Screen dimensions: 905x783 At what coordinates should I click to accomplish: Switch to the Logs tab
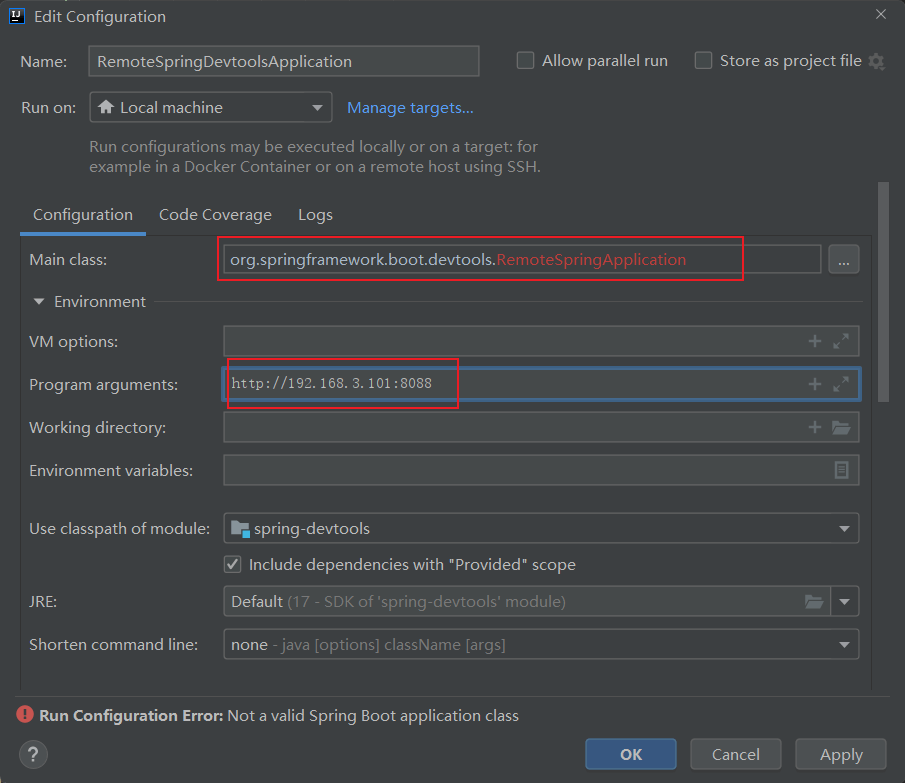pos(315,215)
